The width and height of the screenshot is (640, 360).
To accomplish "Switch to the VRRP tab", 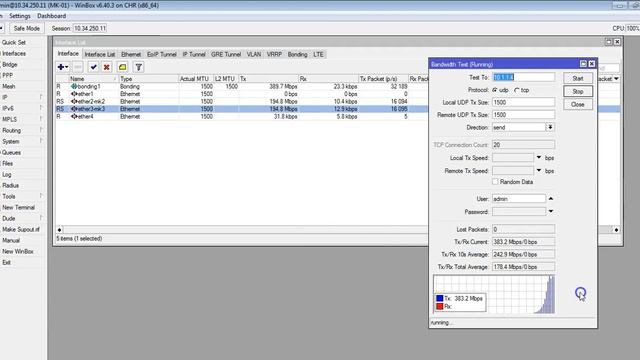I will 274,54.
